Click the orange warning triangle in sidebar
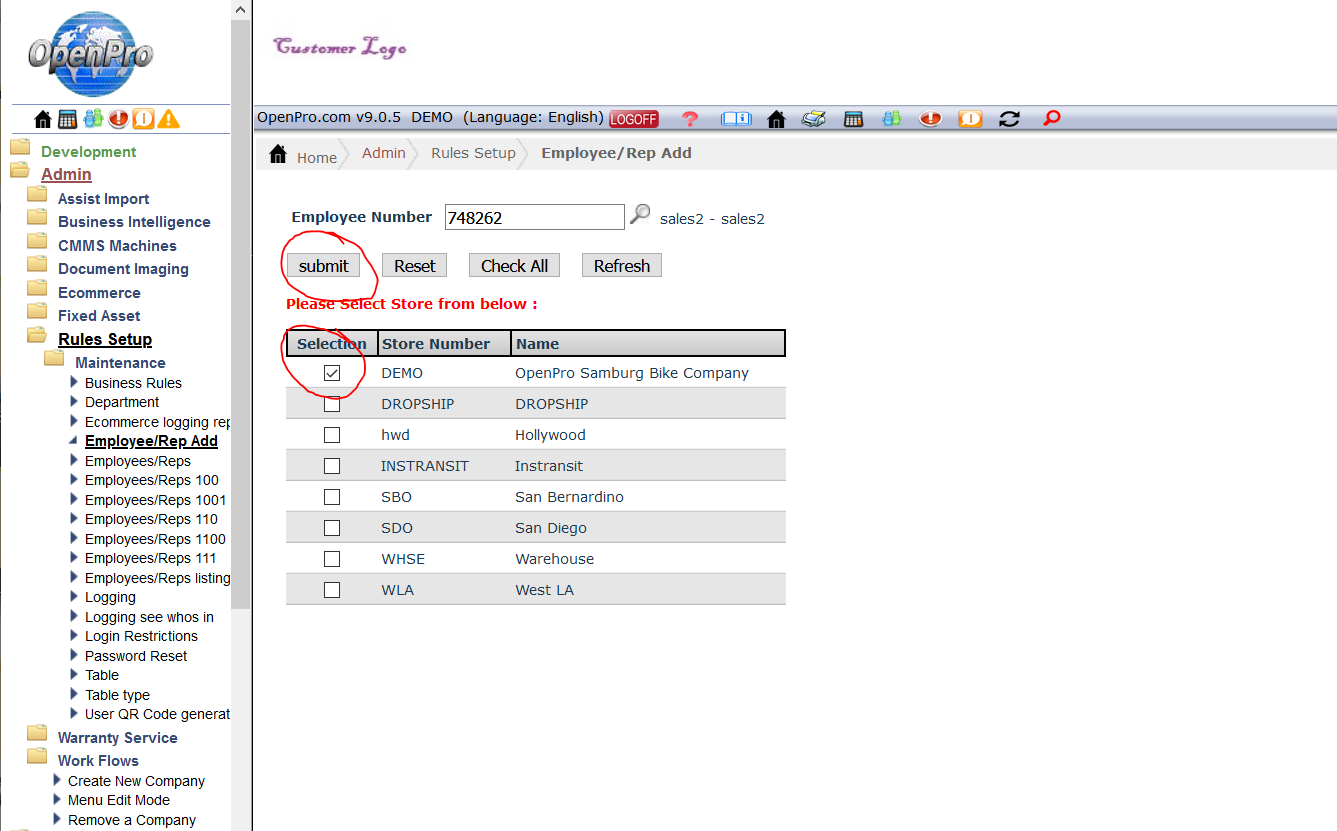1337x831 pixels. point(169,119)
